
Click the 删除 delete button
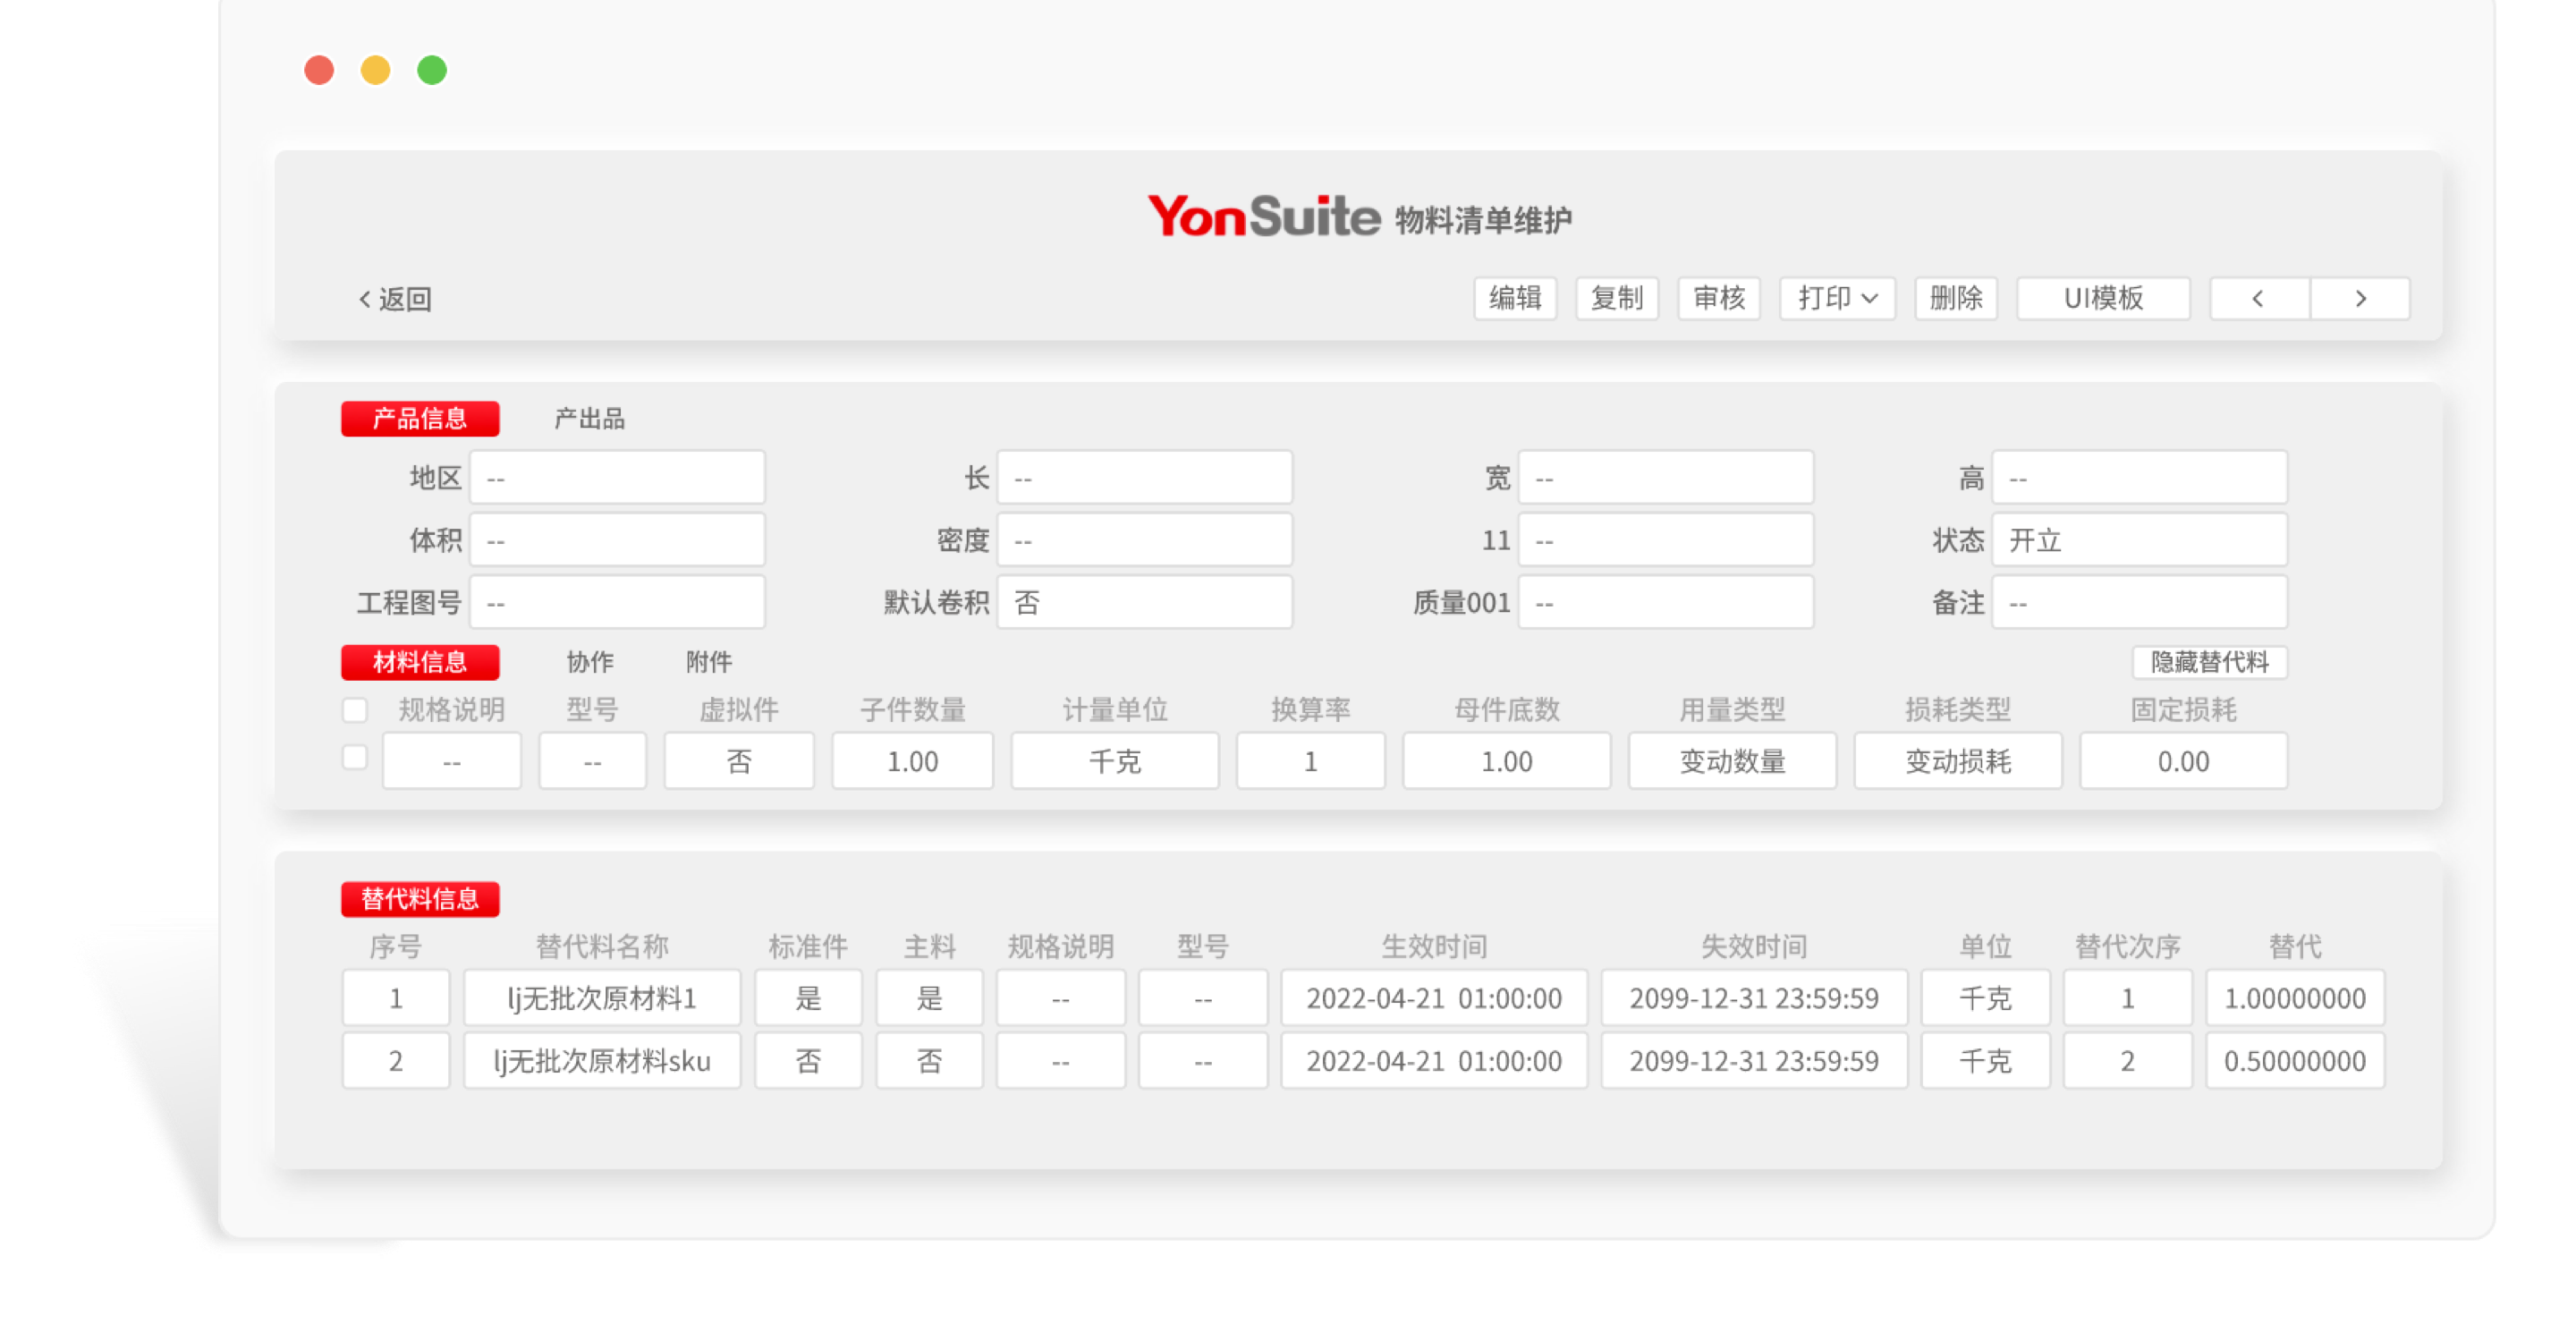(1955, 297)
